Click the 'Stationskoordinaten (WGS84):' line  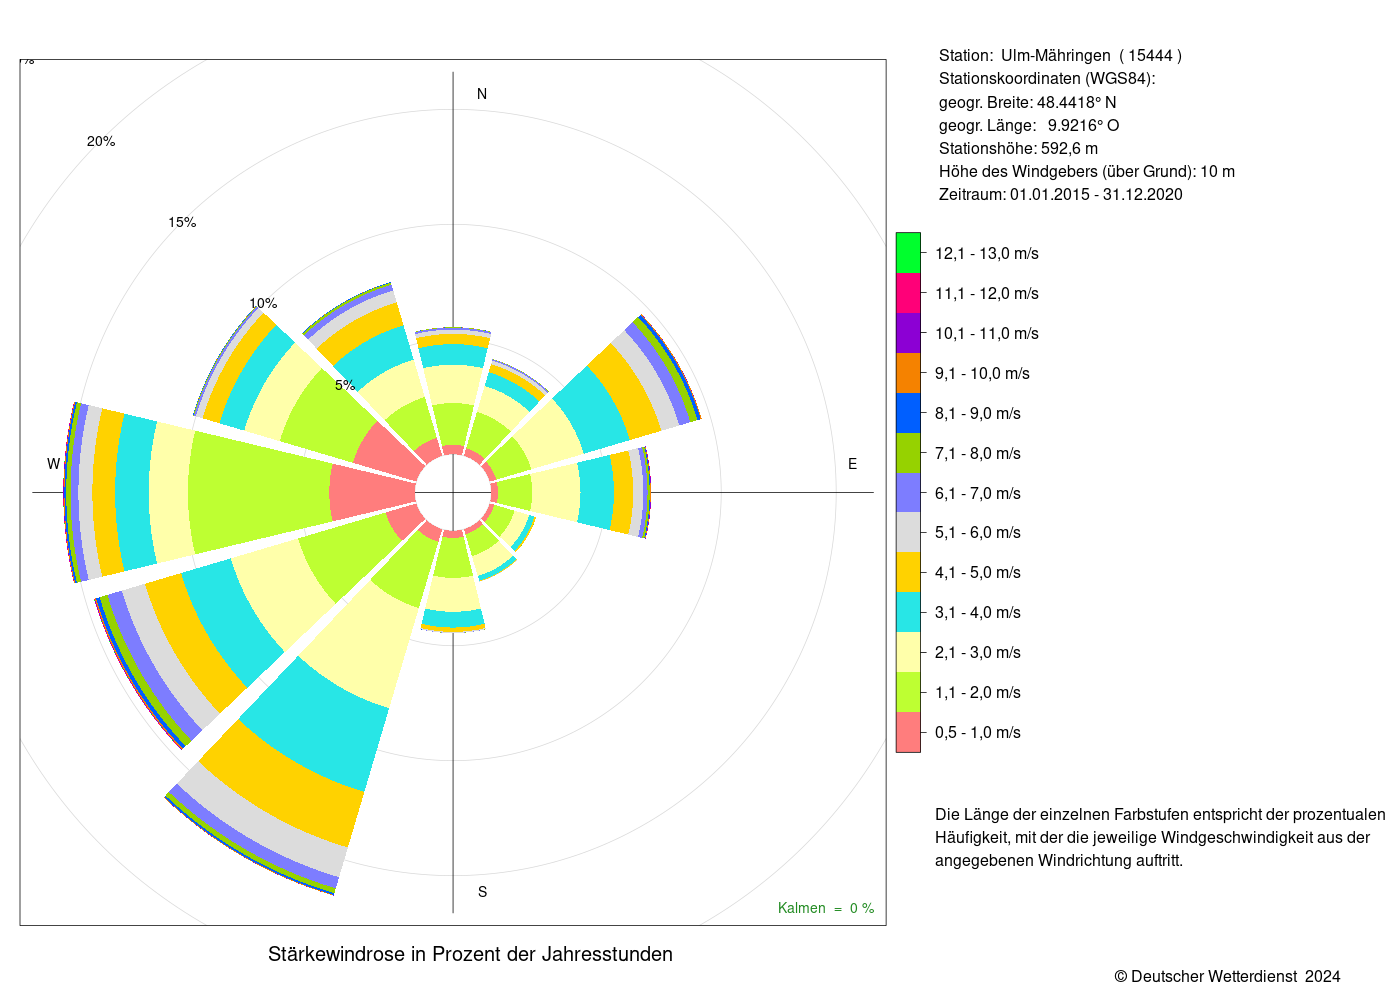(1047, 79)
